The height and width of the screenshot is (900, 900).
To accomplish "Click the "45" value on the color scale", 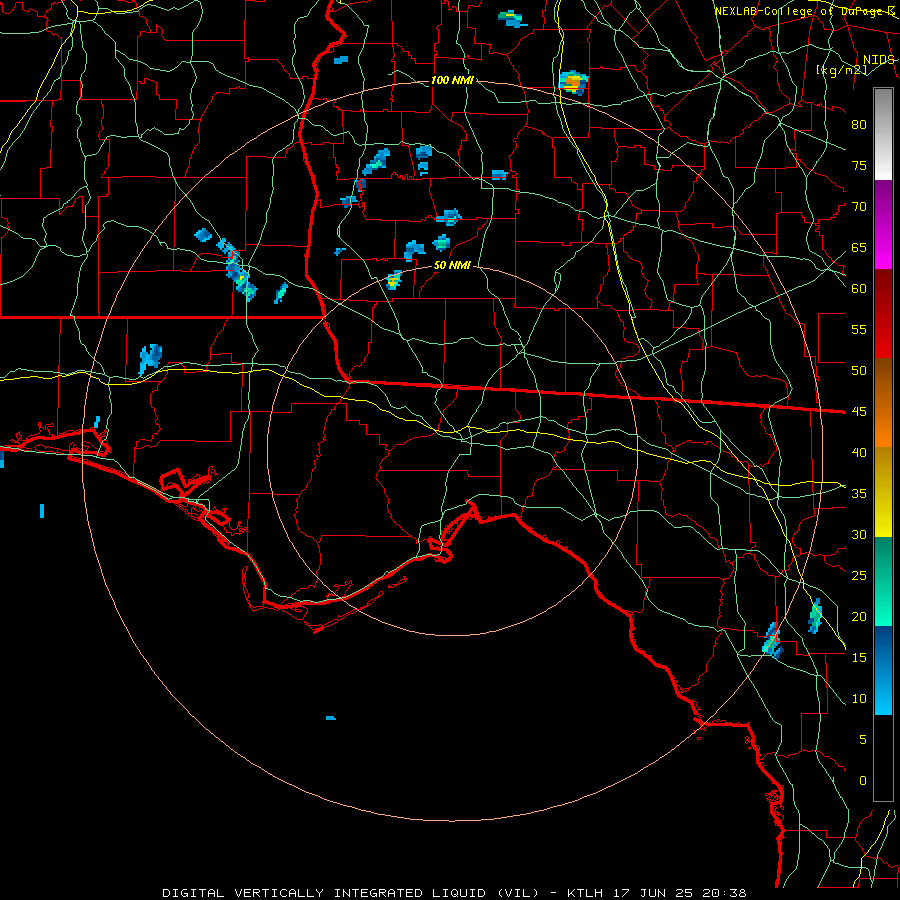I will pyautogui.click(x=859, y=412).
